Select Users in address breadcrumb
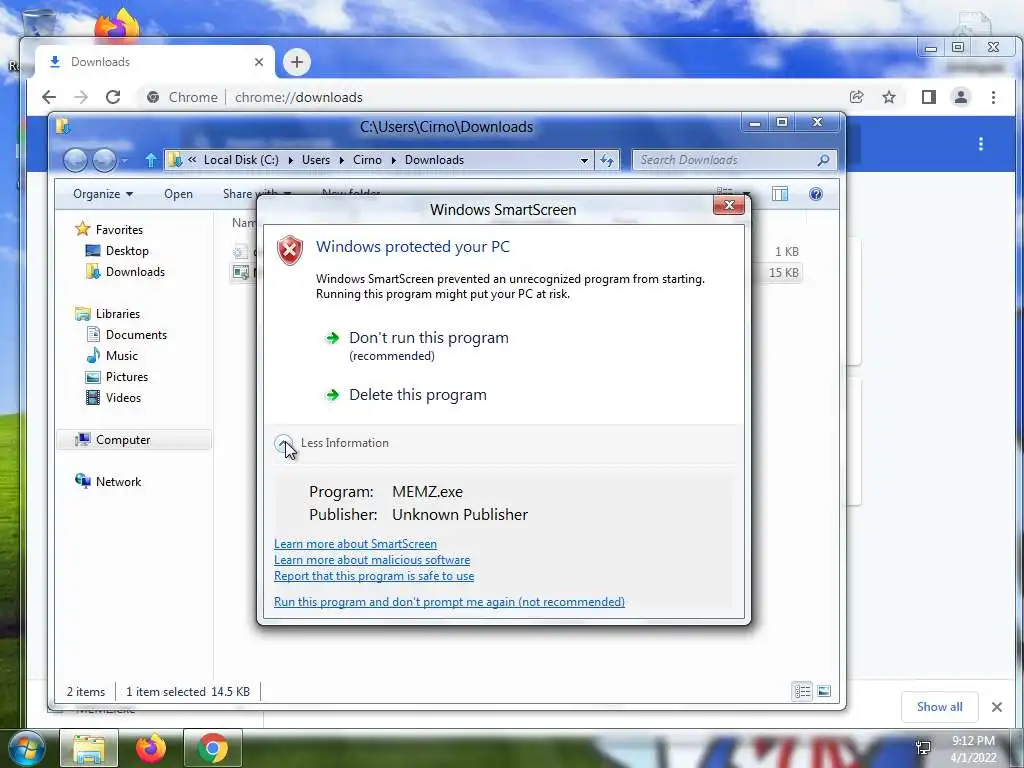The height and width of the screenshot is (768, 1024). (x=315, y=160)
